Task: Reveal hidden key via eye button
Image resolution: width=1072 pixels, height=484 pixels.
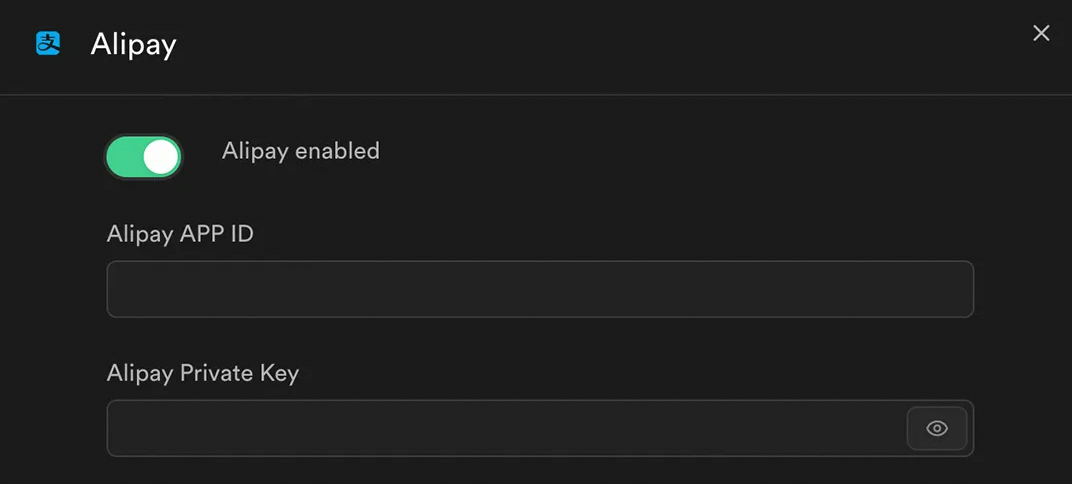Action: pos(937,429)
